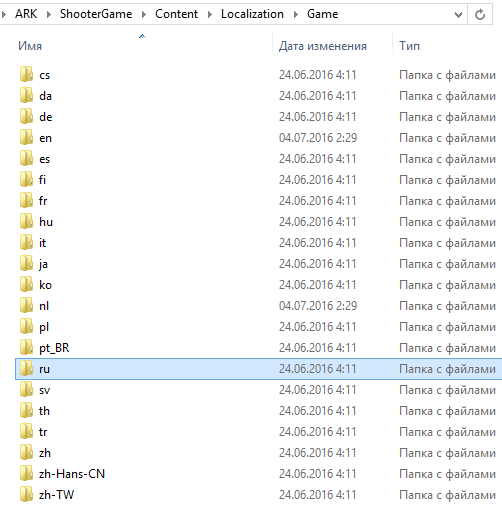This screenshot has height=506, width=502.
Task: Click the Game breadcrumb segment
Action: click(322, 14)
